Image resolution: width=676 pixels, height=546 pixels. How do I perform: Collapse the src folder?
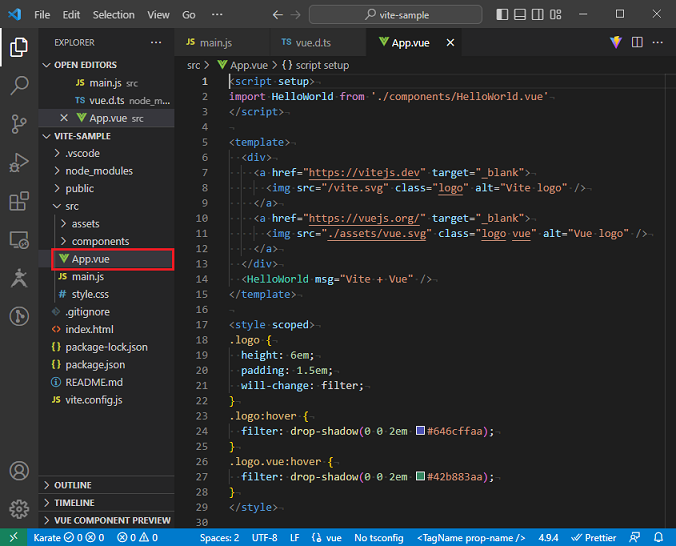pos(57,206)
